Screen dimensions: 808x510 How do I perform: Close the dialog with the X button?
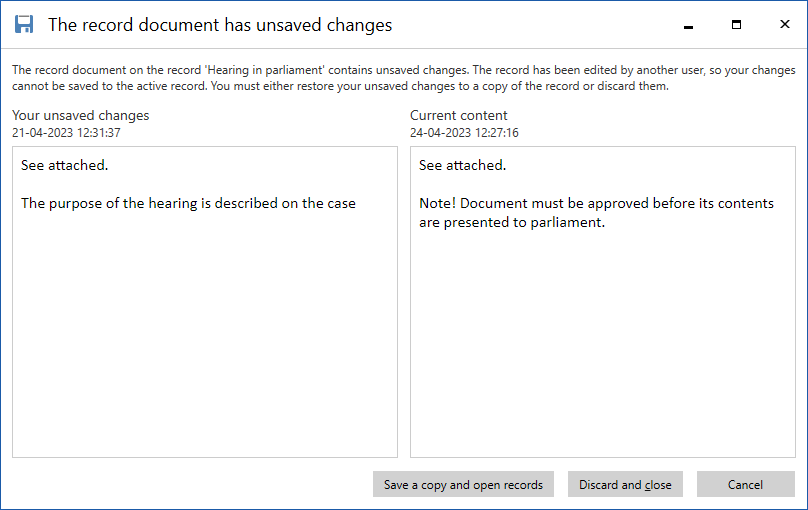coord(784,25)
